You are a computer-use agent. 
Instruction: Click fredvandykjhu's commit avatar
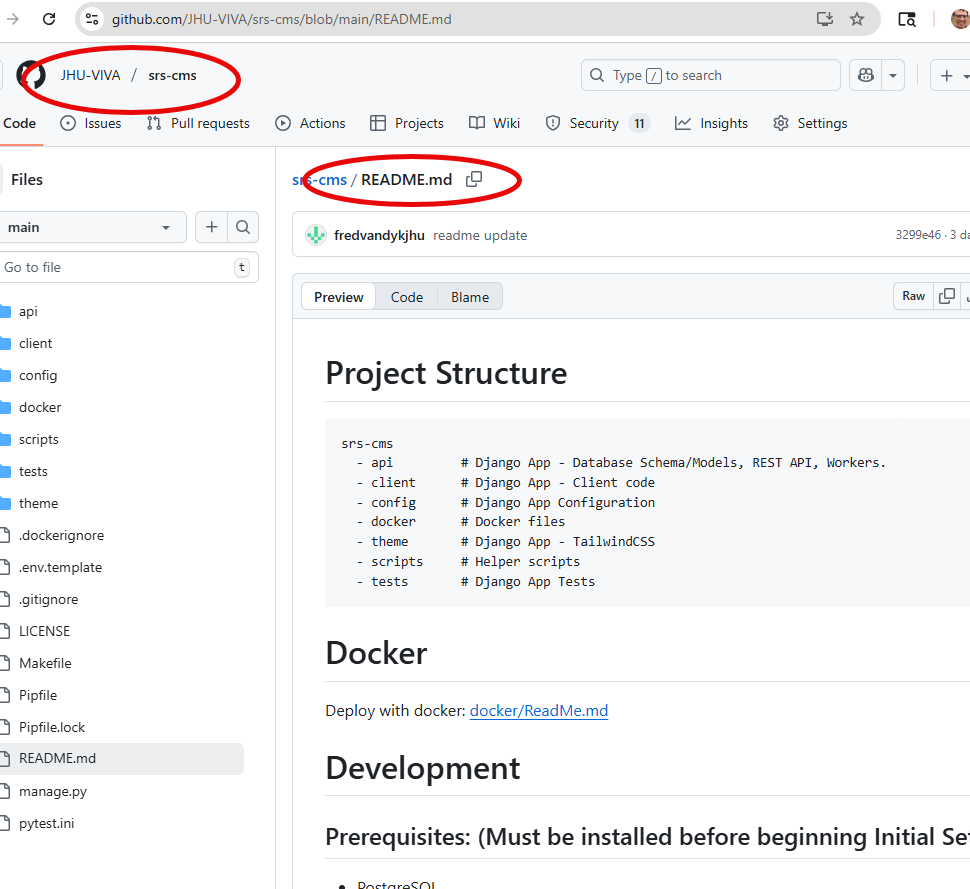(x=315, y=235)
